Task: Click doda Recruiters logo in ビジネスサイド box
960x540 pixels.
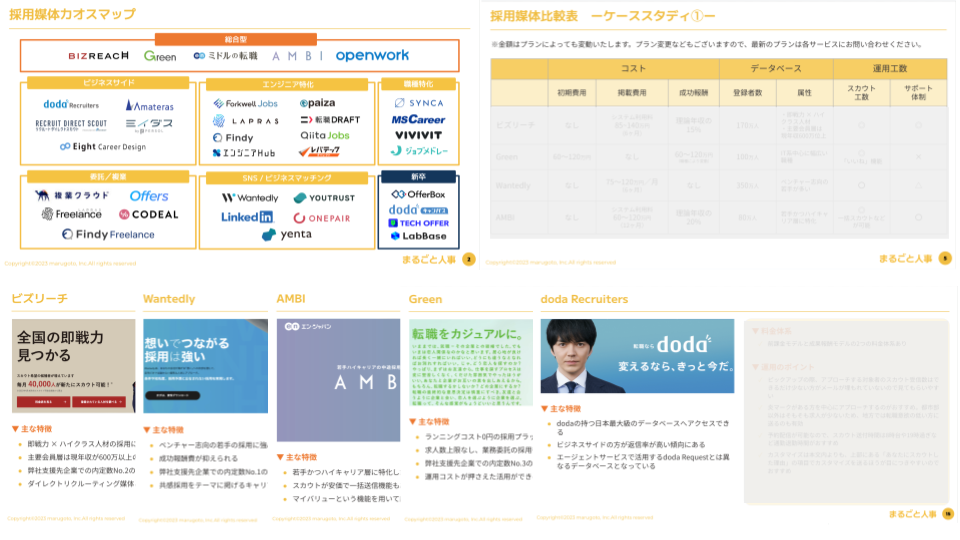Action: [x=71, y=105]
